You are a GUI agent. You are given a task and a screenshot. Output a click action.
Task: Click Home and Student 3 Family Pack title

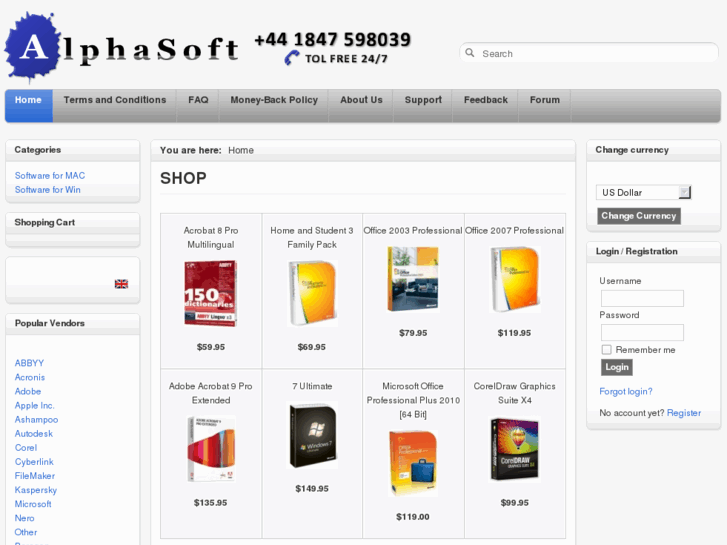tap(312, 237)
